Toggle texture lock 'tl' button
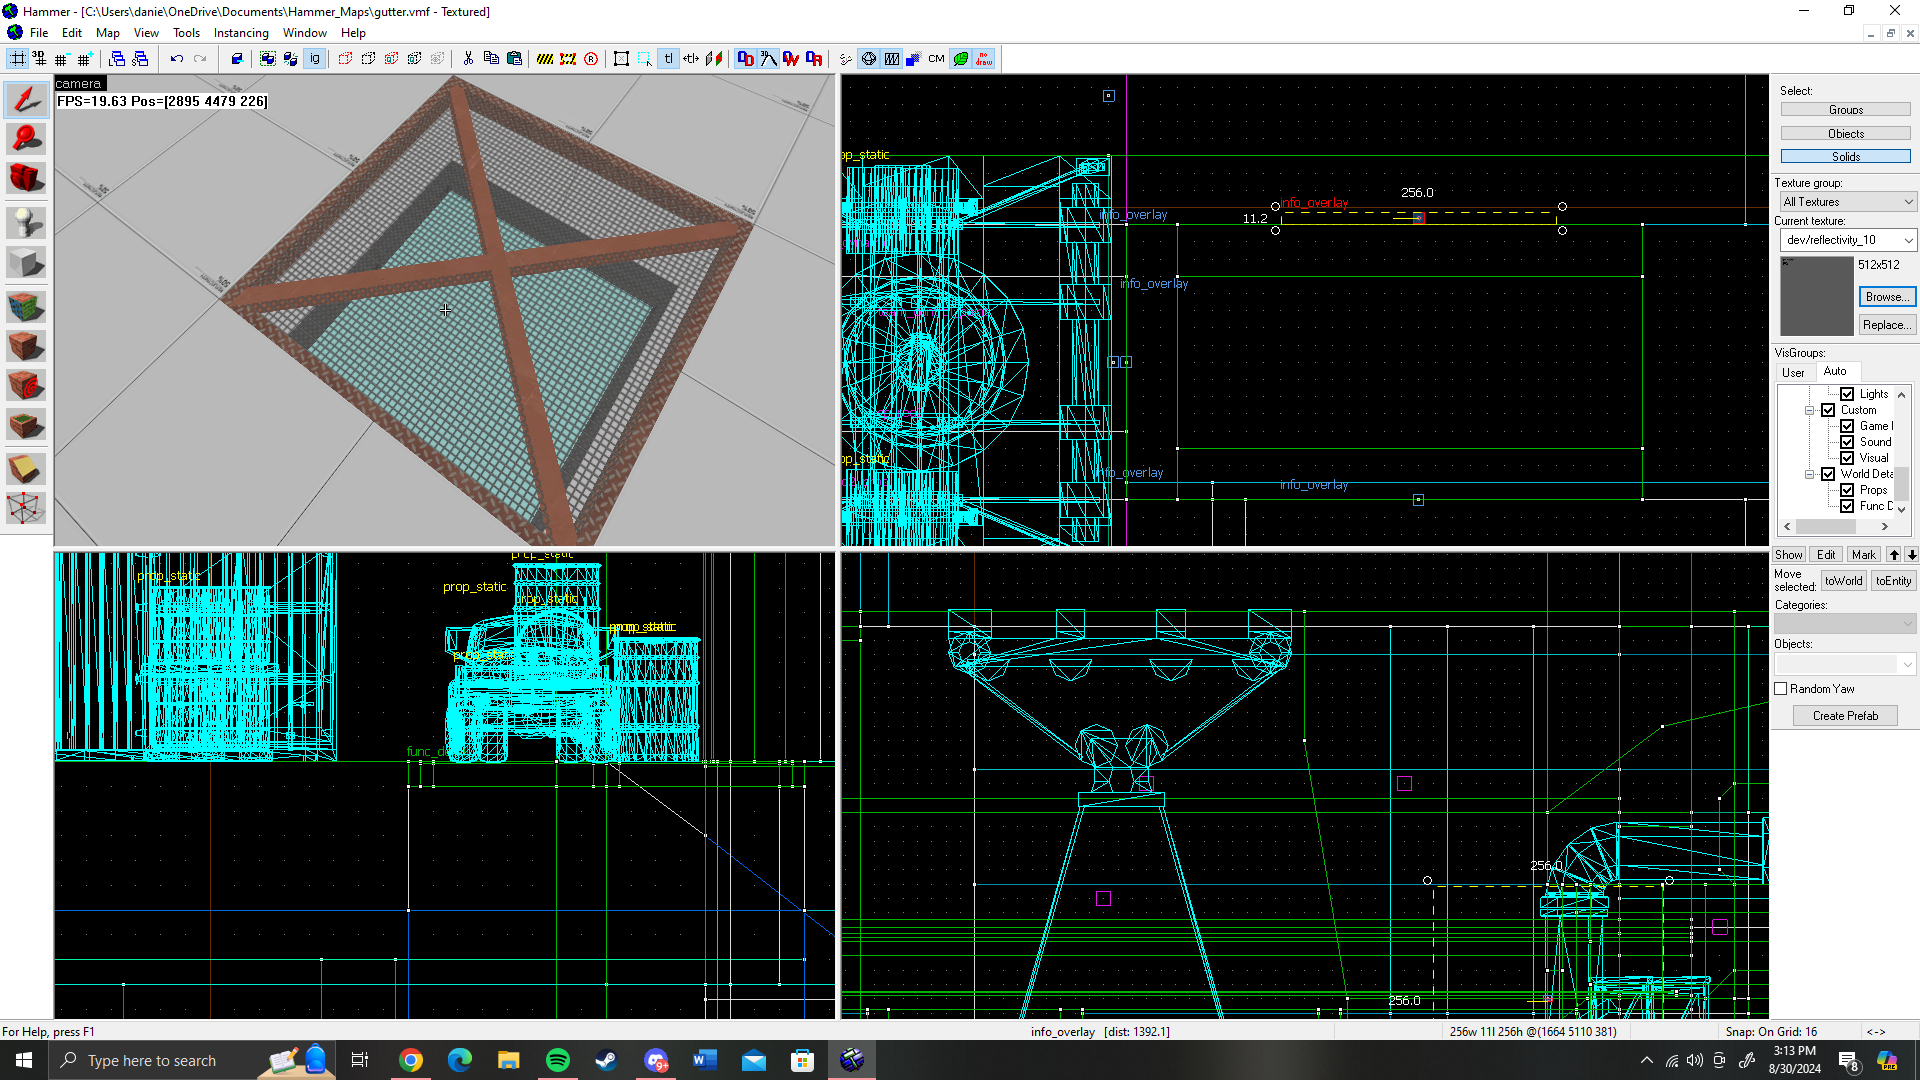 point(668,59)
